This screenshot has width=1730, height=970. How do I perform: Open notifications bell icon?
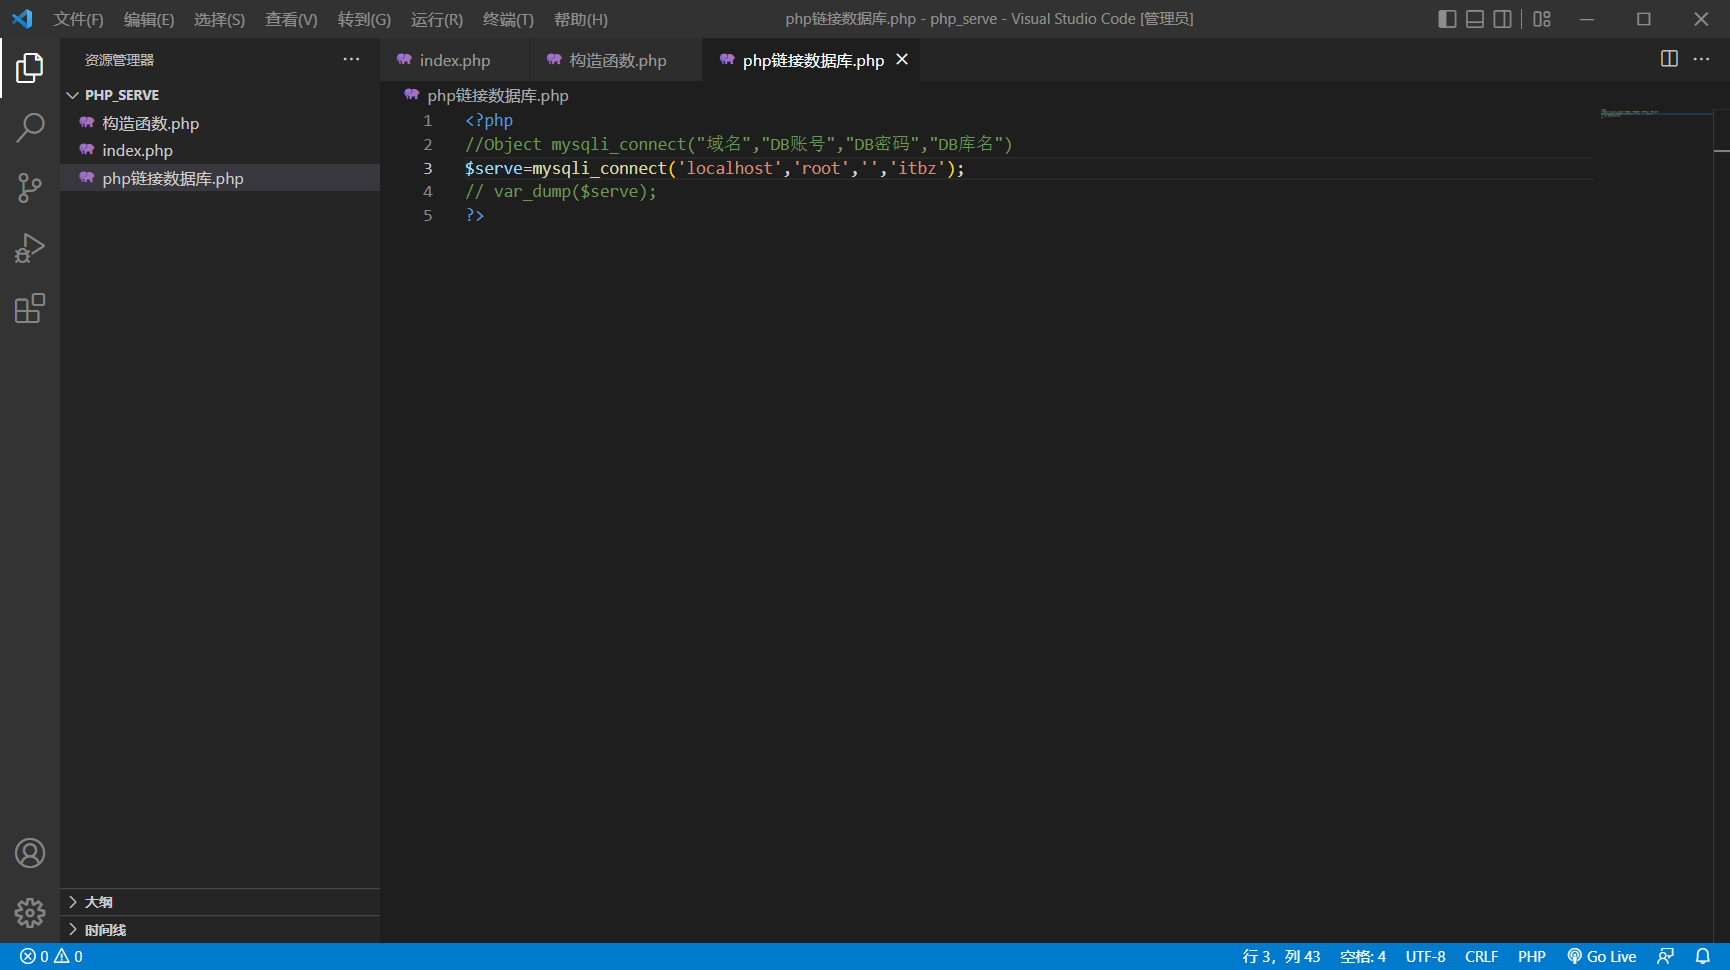[1703, 957]
